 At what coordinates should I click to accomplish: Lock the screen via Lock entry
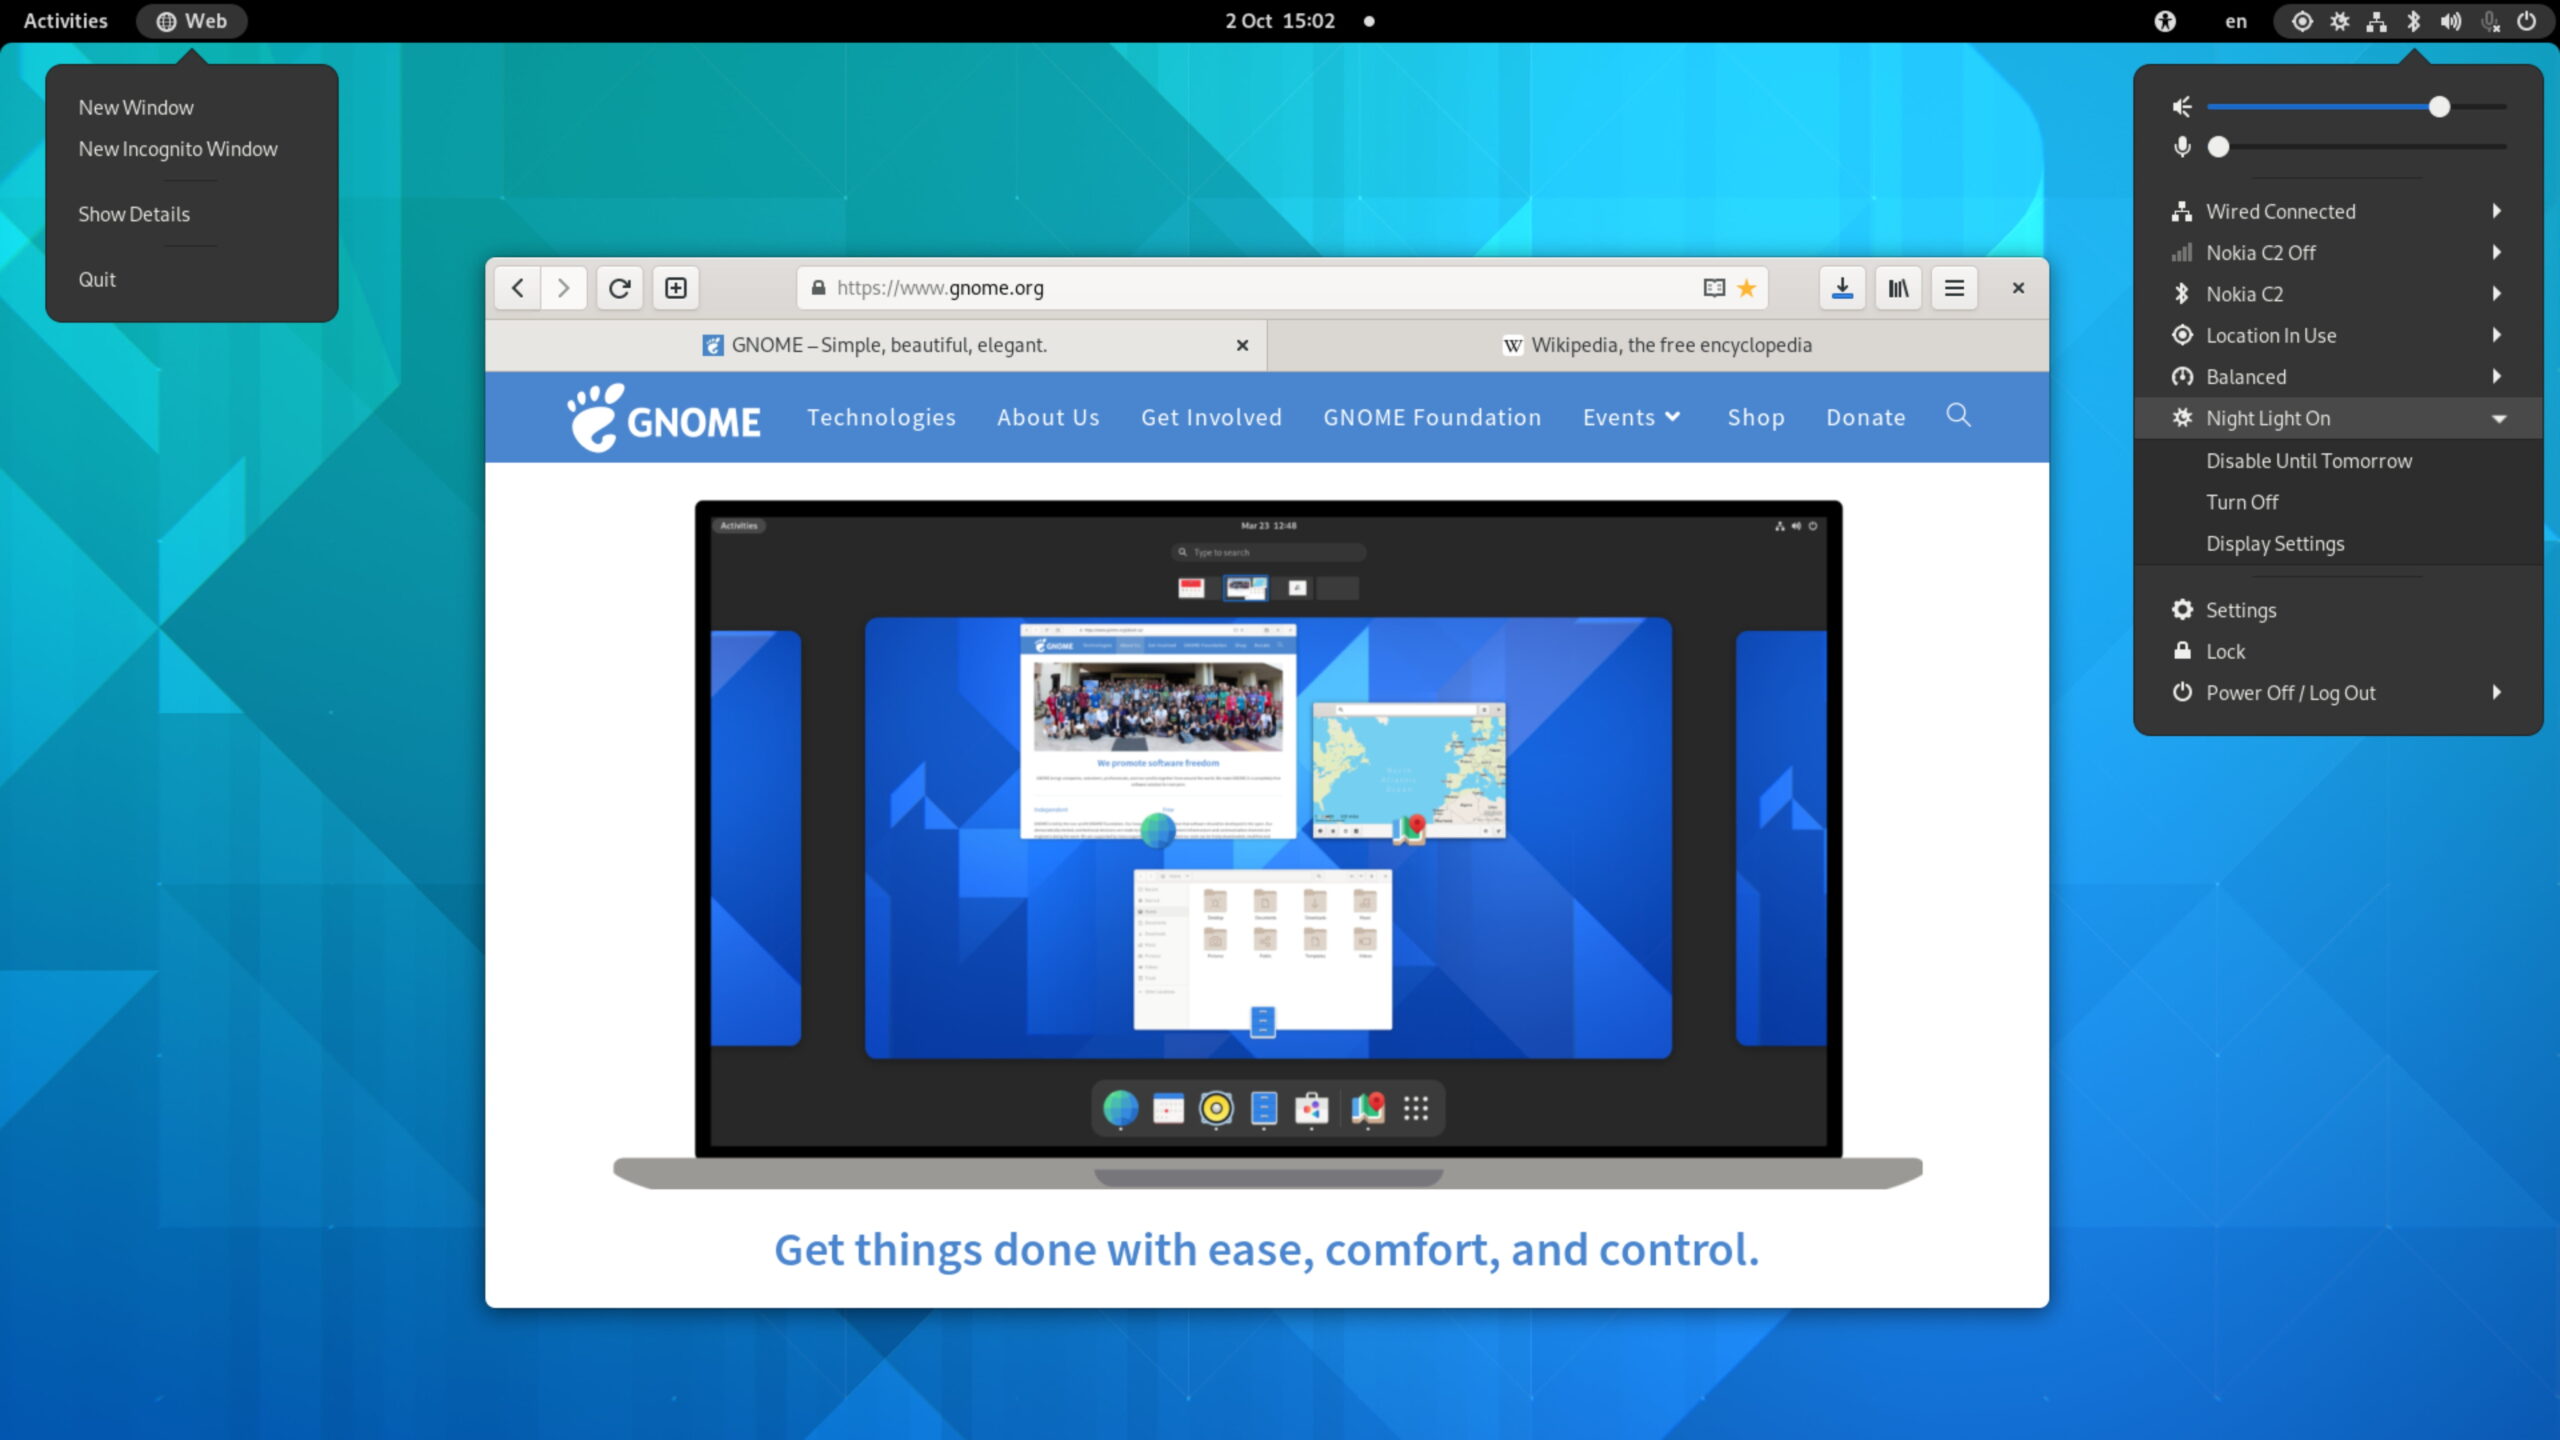pyautogui.click(x=2338, y=651)
